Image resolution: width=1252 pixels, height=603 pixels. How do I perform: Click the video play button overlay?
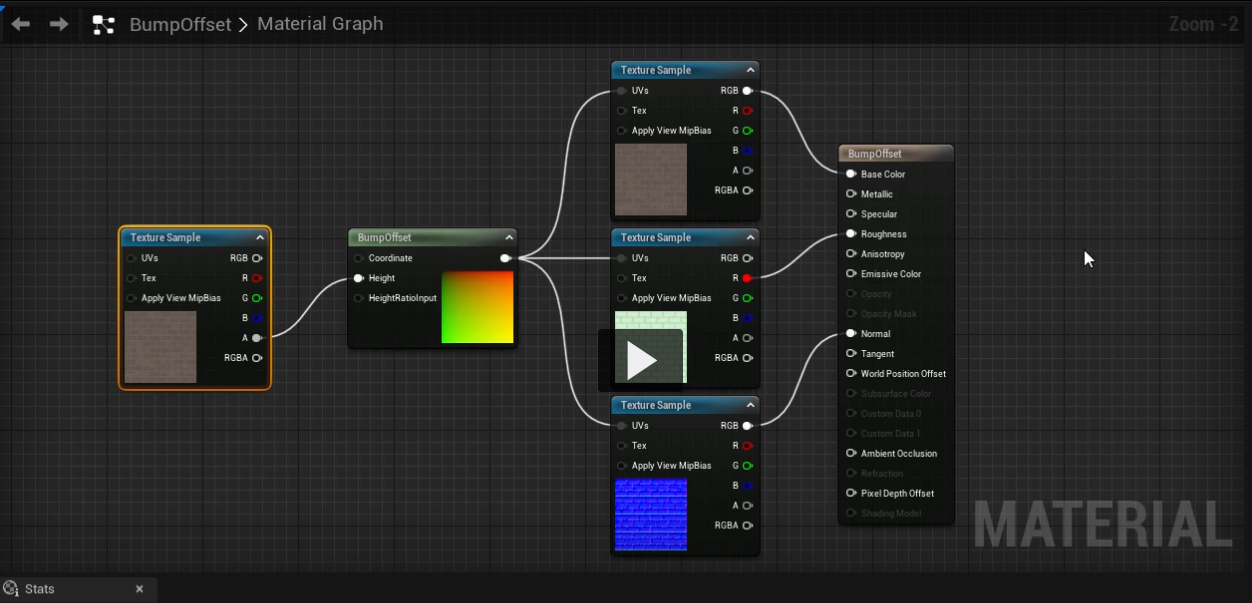tap(641, 361)
